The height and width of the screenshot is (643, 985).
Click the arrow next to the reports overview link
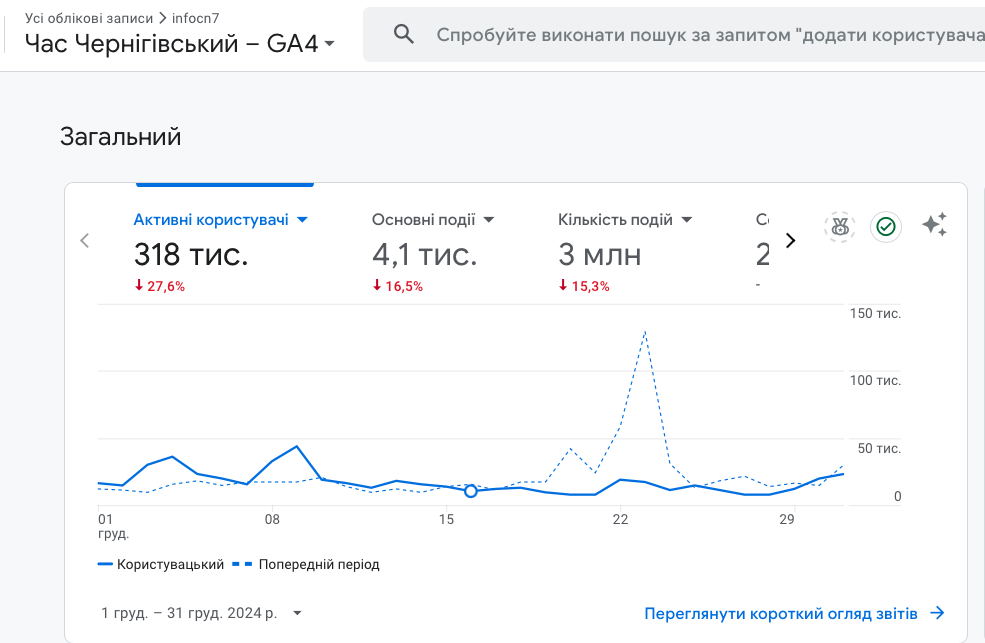point(937,613)
